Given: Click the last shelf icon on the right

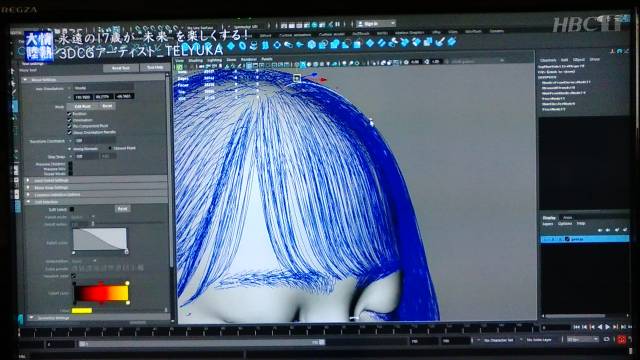Looking at the screenshot, I should [452, 41].
